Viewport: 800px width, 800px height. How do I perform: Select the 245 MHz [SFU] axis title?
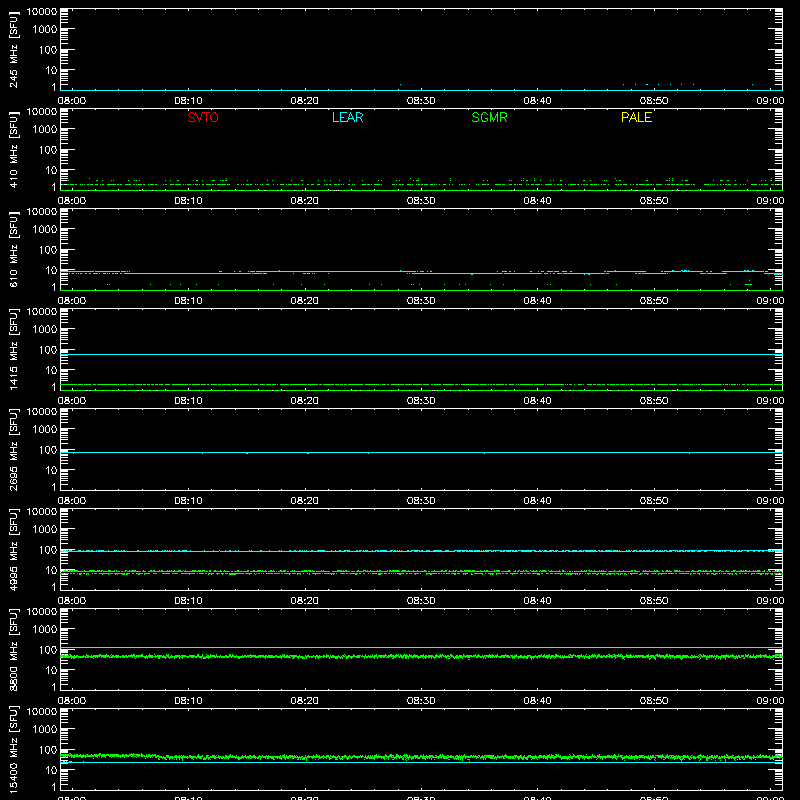14,49
